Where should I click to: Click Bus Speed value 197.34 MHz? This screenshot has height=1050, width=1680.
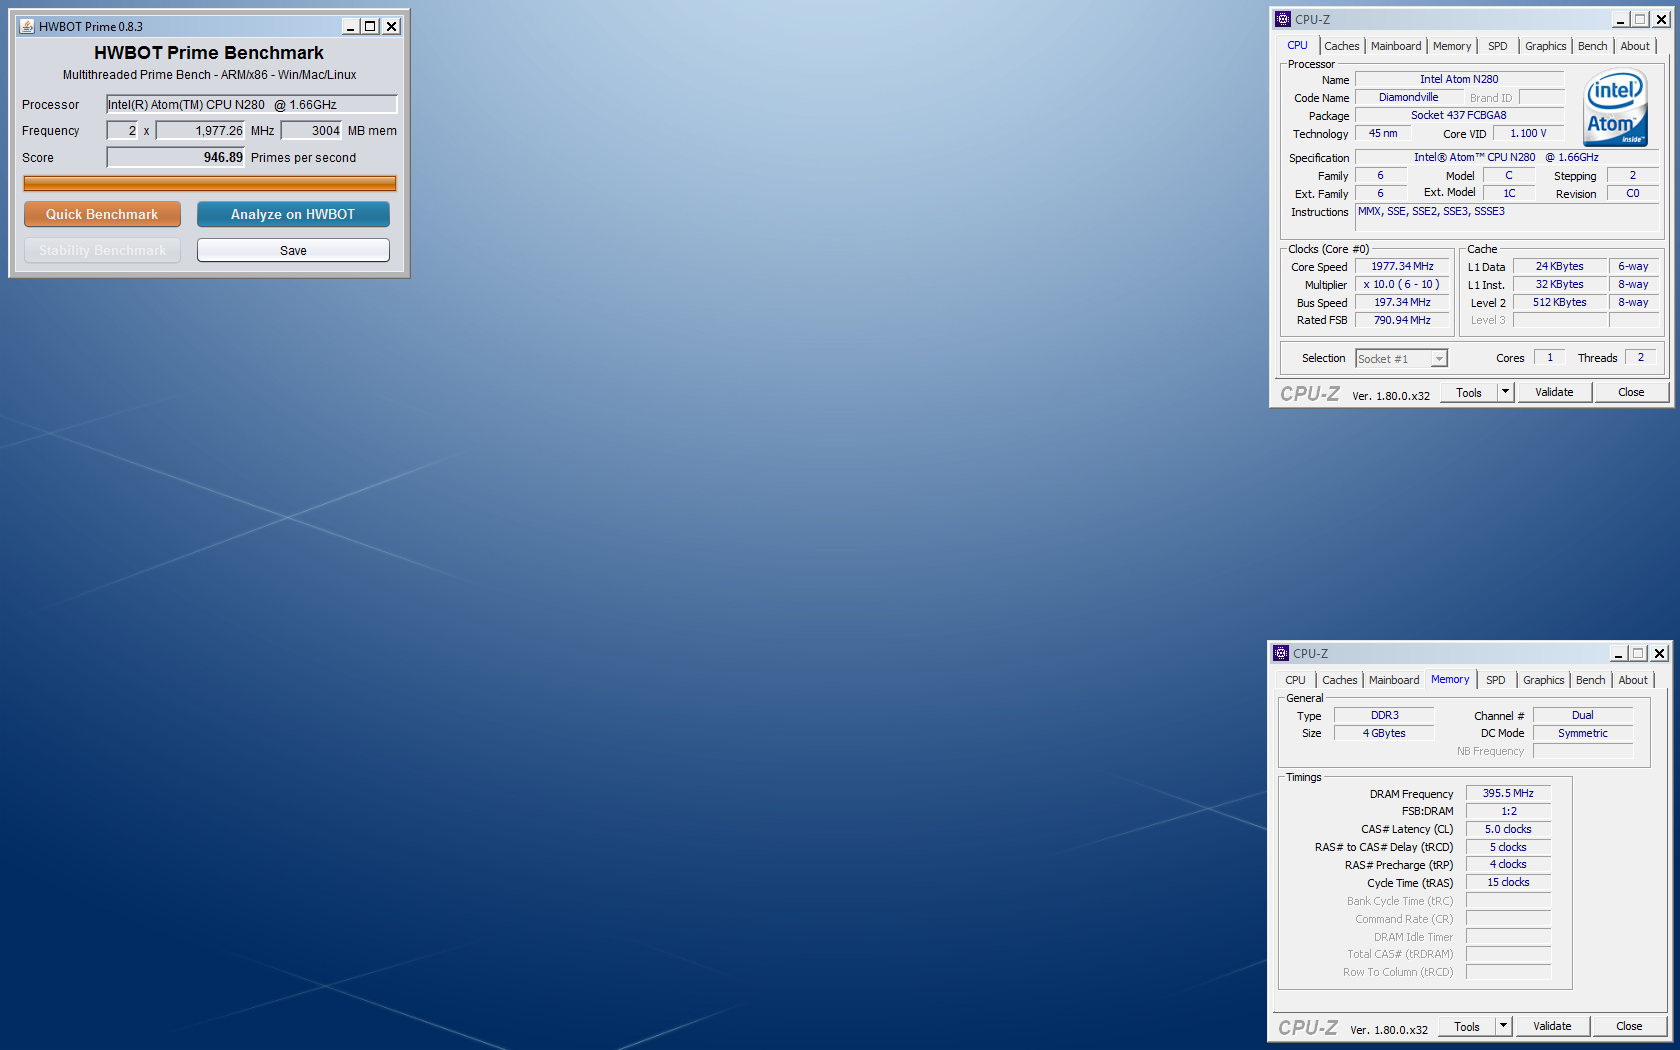pyautogui.click(x=1402, y=302)
